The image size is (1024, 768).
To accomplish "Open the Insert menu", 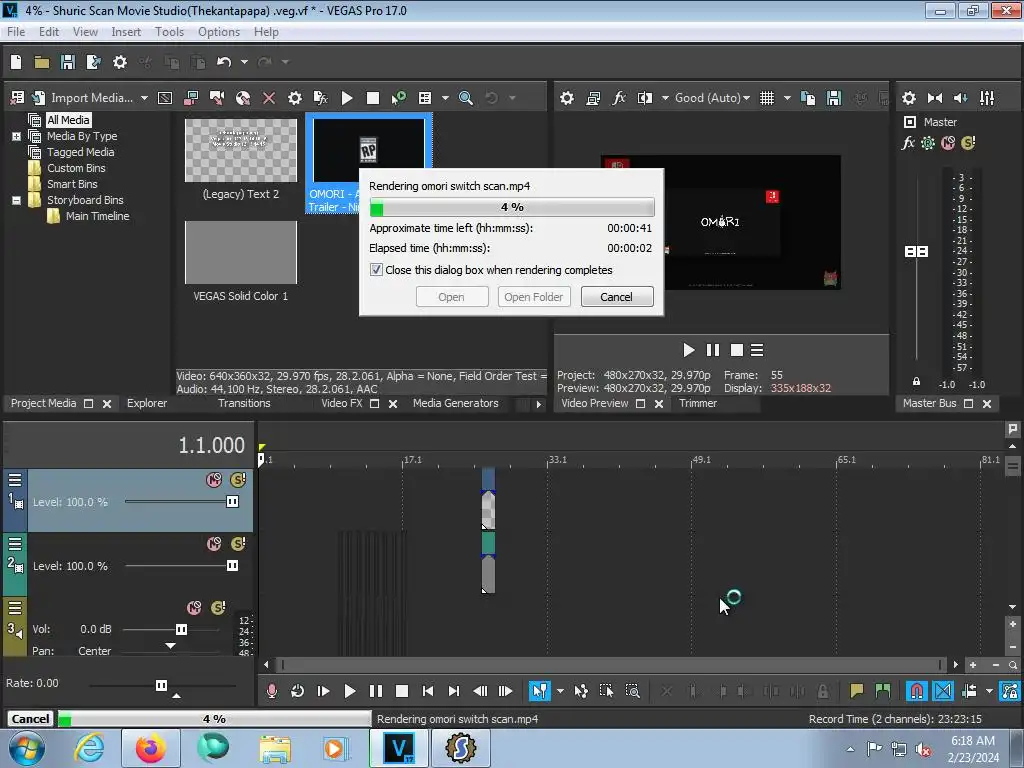I will tap(126, 32).
